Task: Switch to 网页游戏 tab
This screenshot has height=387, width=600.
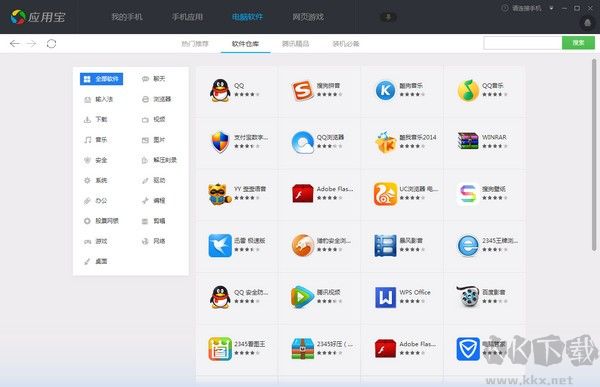Action: pyautogui.click(x=308, y=17)
